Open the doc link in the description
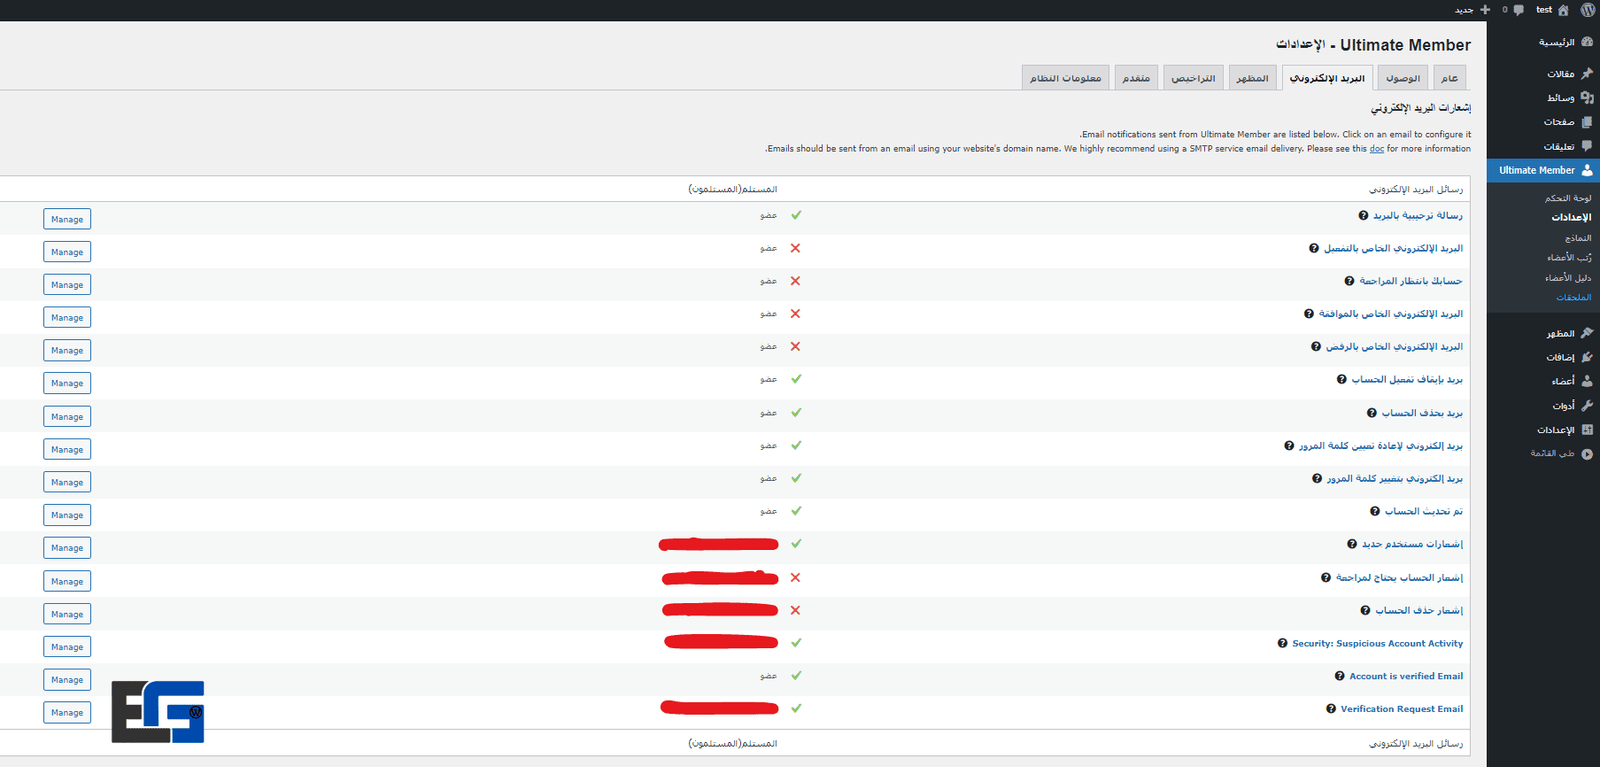The image size is (1600, 767). 1377,149
